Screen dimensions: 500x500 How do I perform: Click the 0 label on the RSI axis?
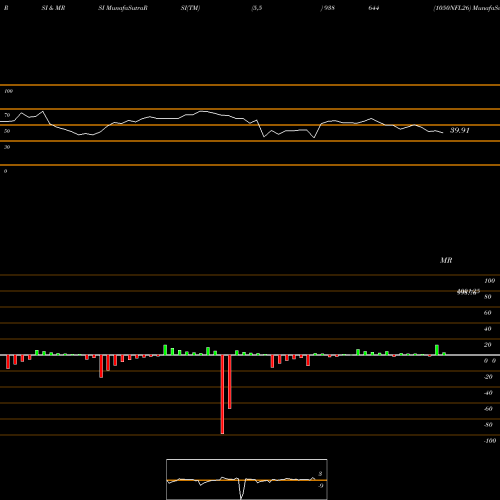click(5, 171)
